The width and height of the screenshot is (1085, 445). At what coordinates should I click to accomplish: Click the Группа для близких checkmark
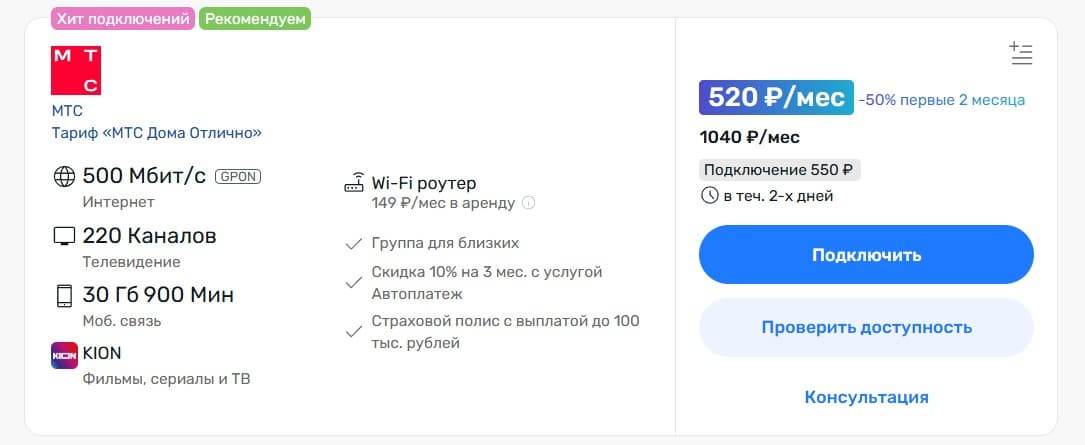pos(354,244)
